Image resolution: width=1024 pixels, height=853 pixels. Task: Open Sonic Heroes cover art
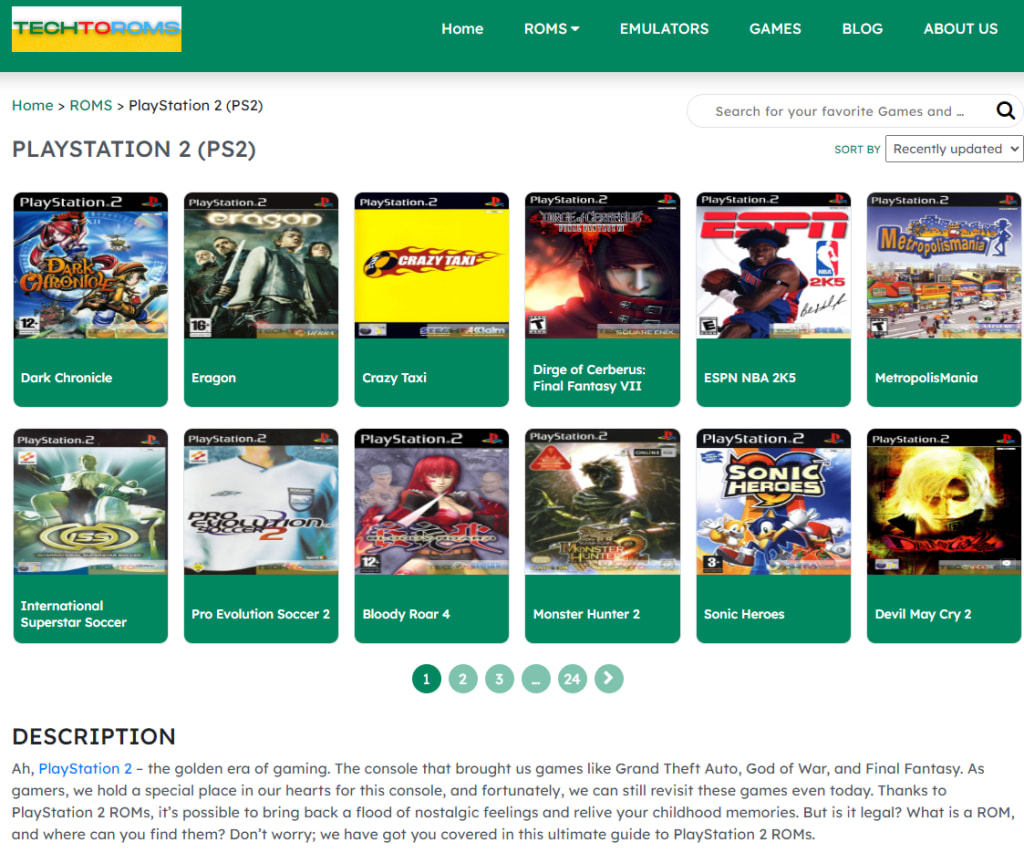tap(773, 502)
